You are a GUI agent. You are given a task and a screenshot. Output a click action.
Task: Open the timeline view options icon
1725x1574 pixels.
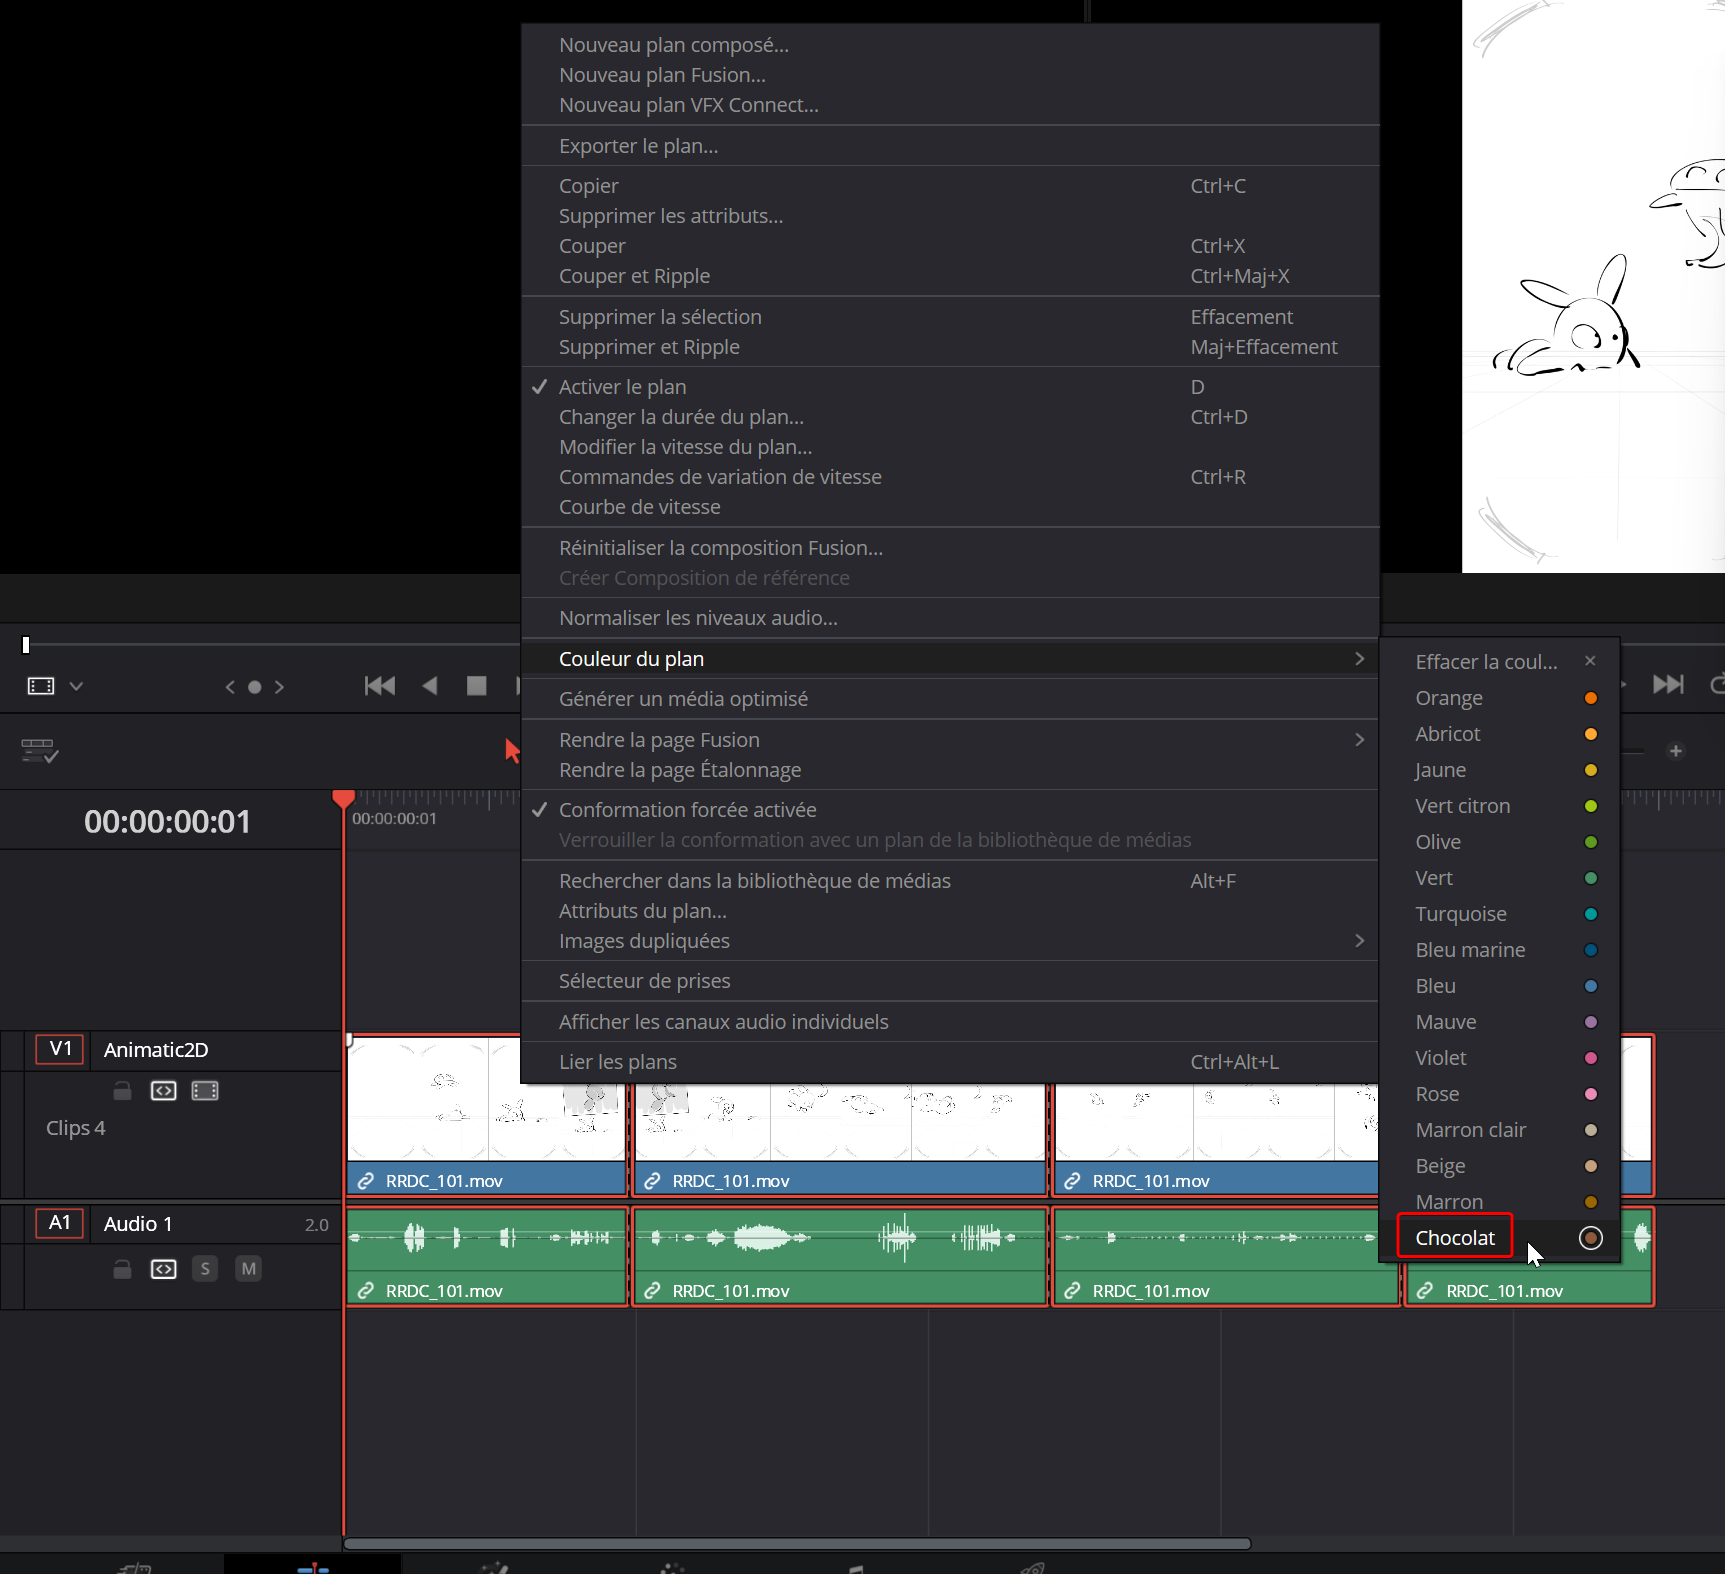click(x=39, y=750)
